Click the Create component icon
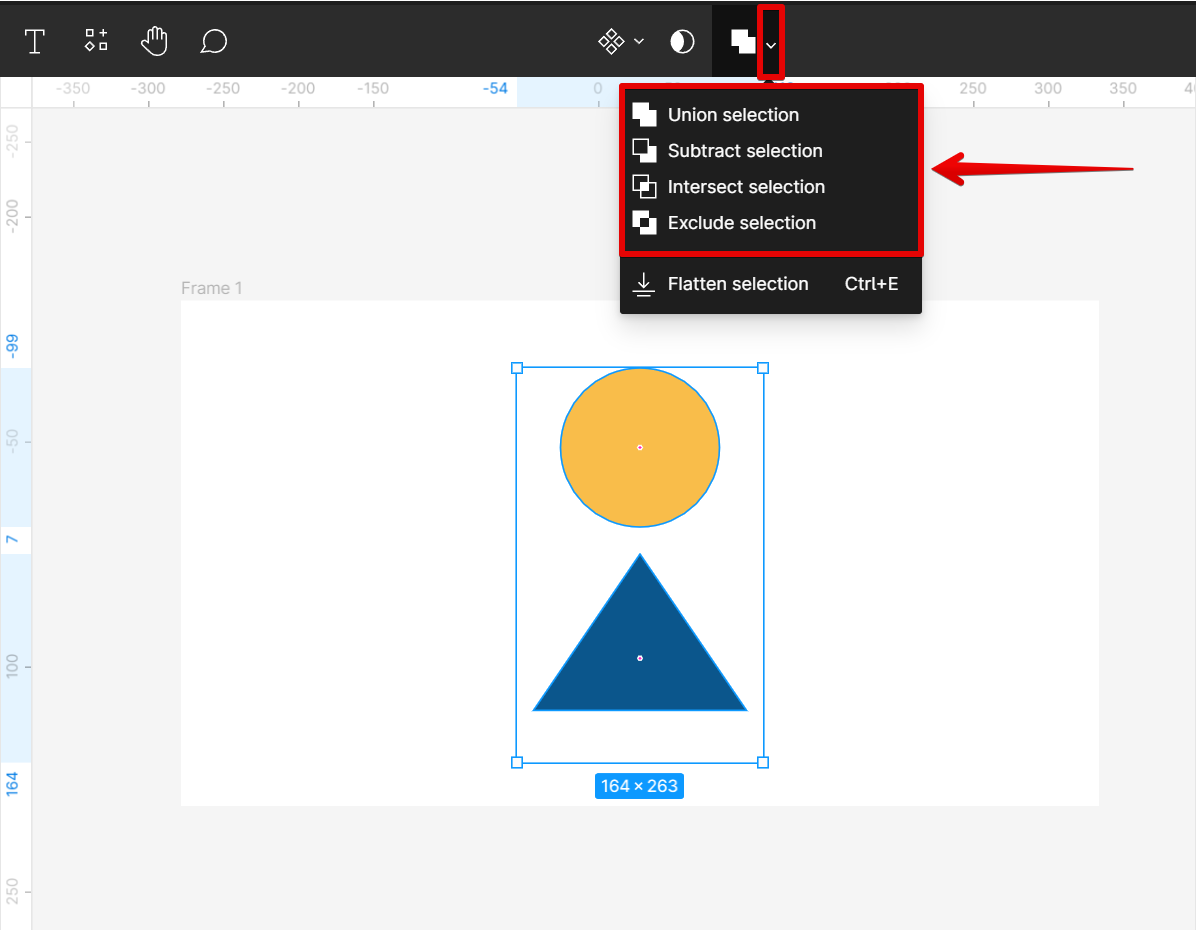The image size is (1196, 930). tap(610, 41)
